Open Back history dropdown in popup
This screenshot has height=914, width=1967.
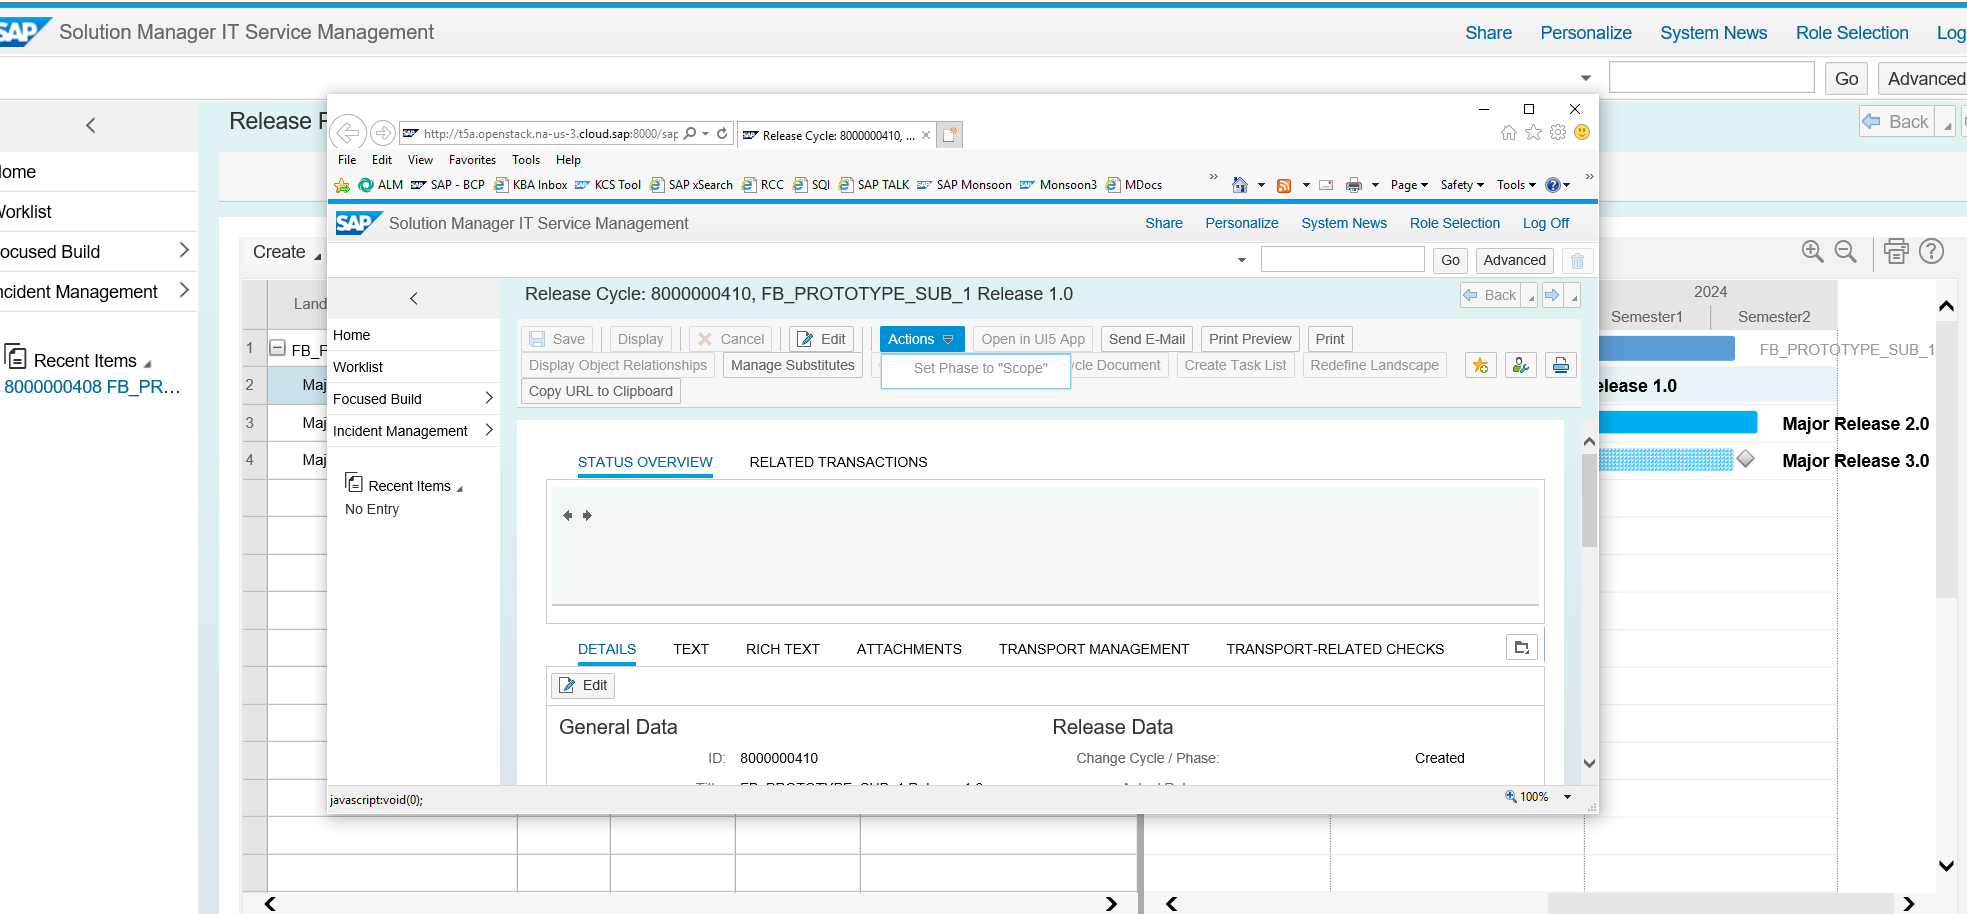(x=1530, y=296)
